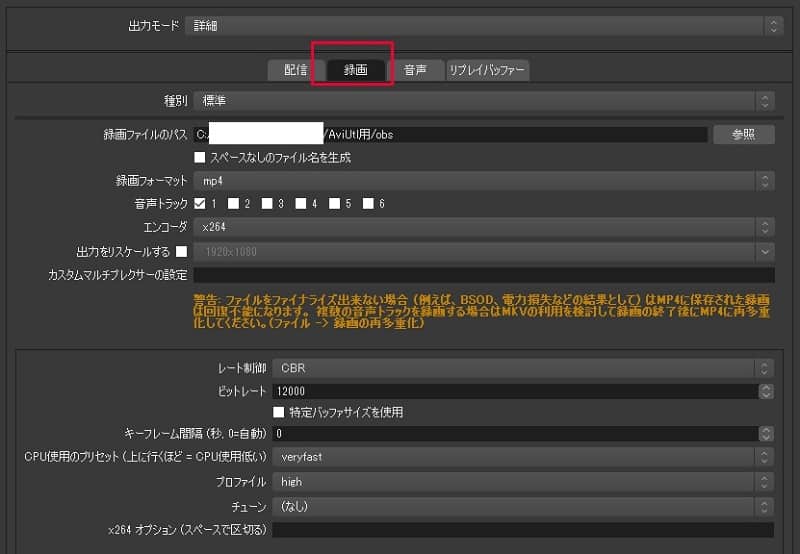Open the 1920x1080 rescale resolution dropdown
The width and height of the screenshot is (800, 554).
484,251
